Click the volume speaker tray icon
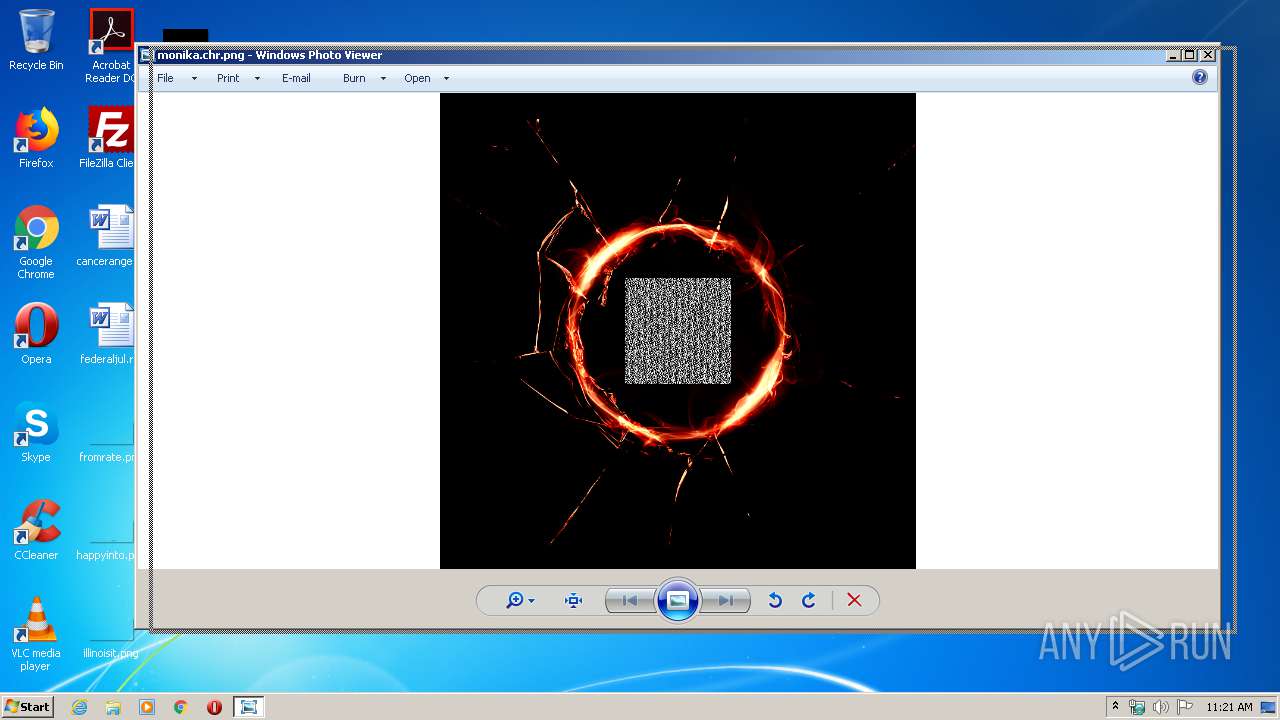 1161,707
